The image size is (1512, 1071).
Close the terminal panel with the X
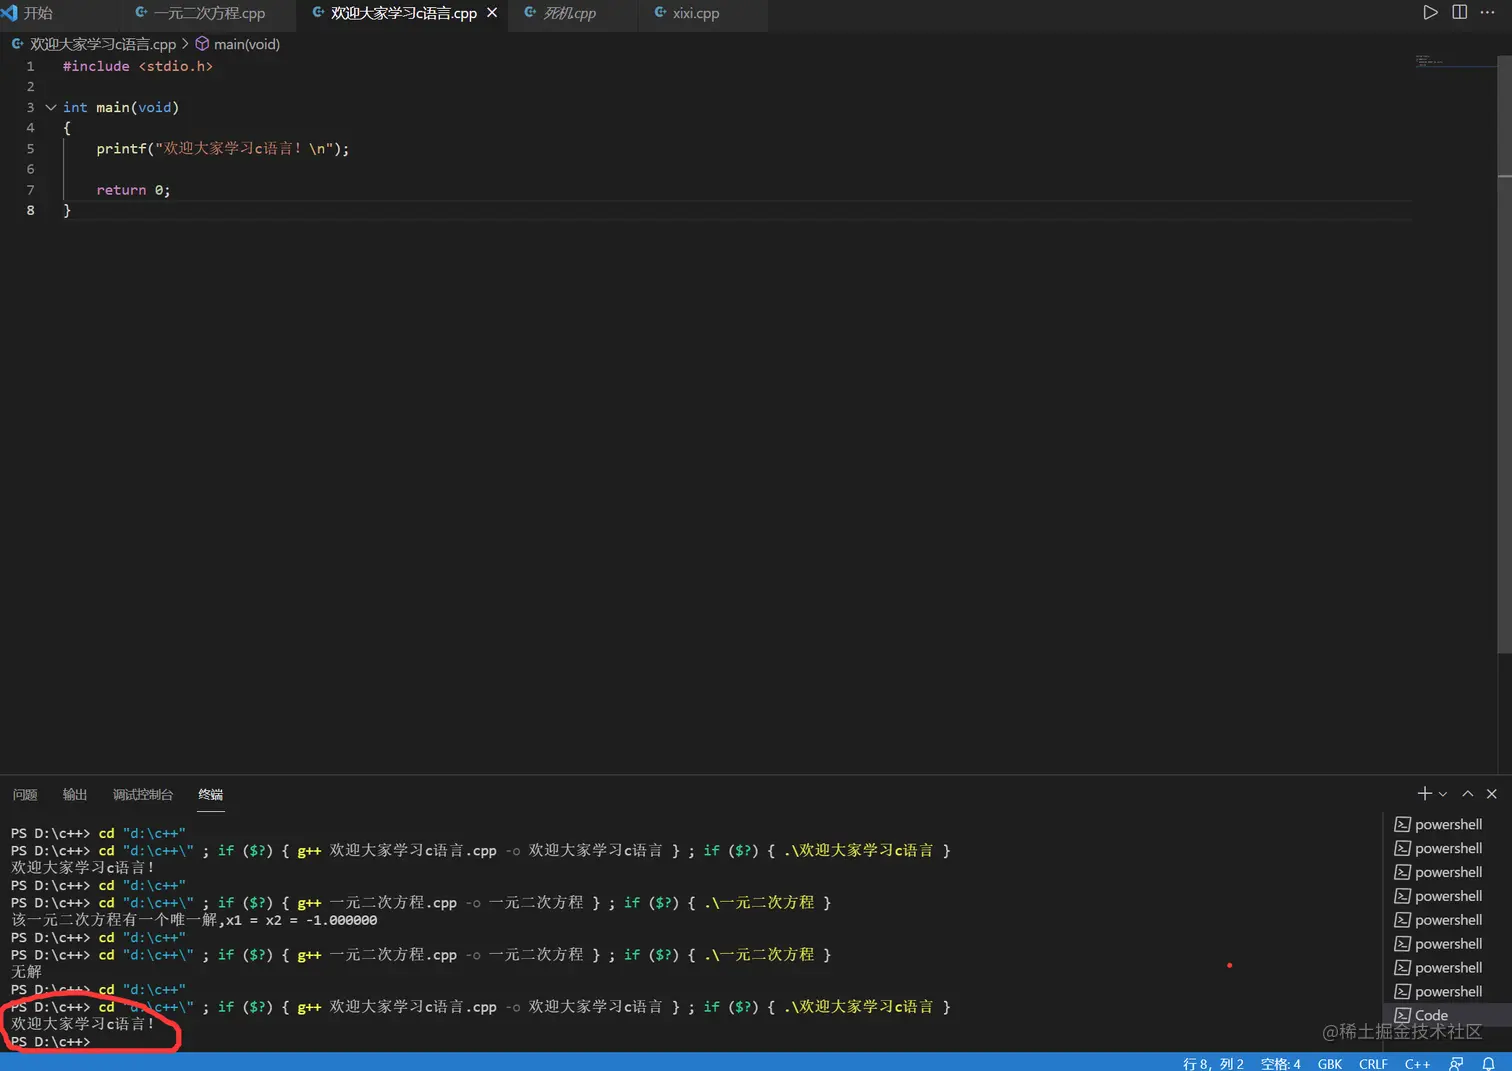(x=1491, y=794)
